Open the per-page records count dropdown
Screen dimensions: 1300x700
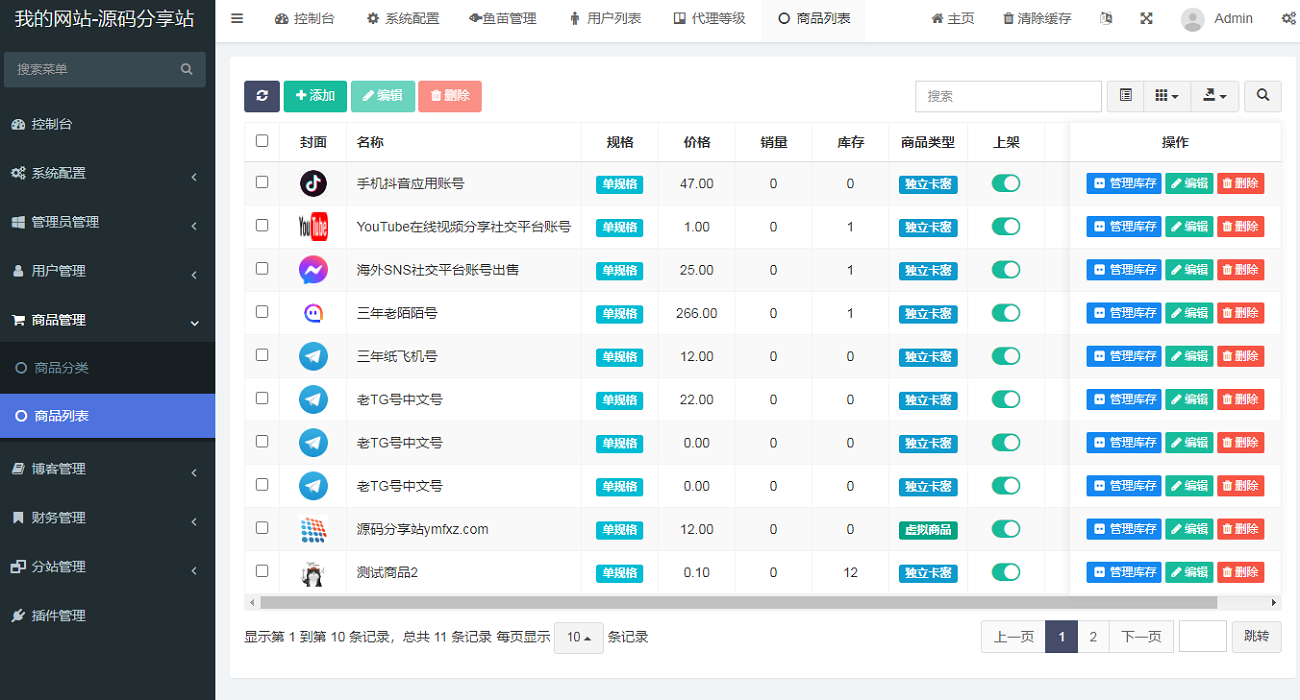(x=578, y=637)
